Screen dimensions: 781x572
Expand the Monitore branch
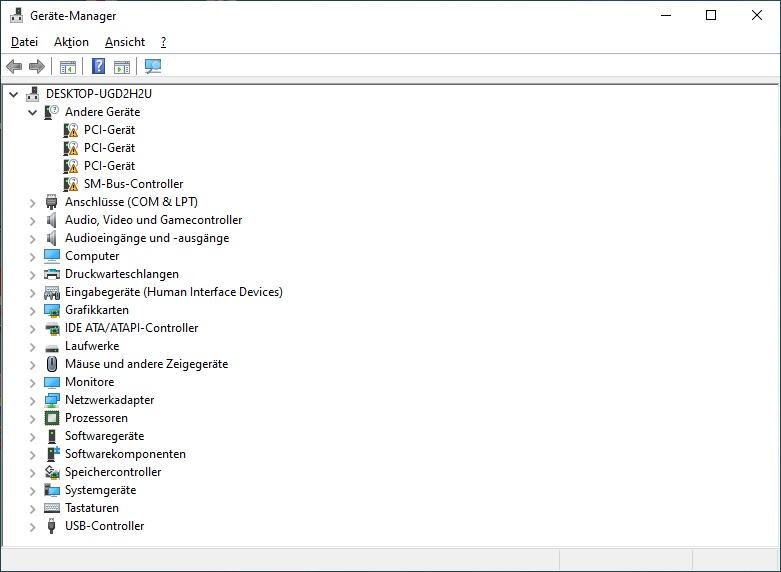pyautogui.click(x=32, y=383)
